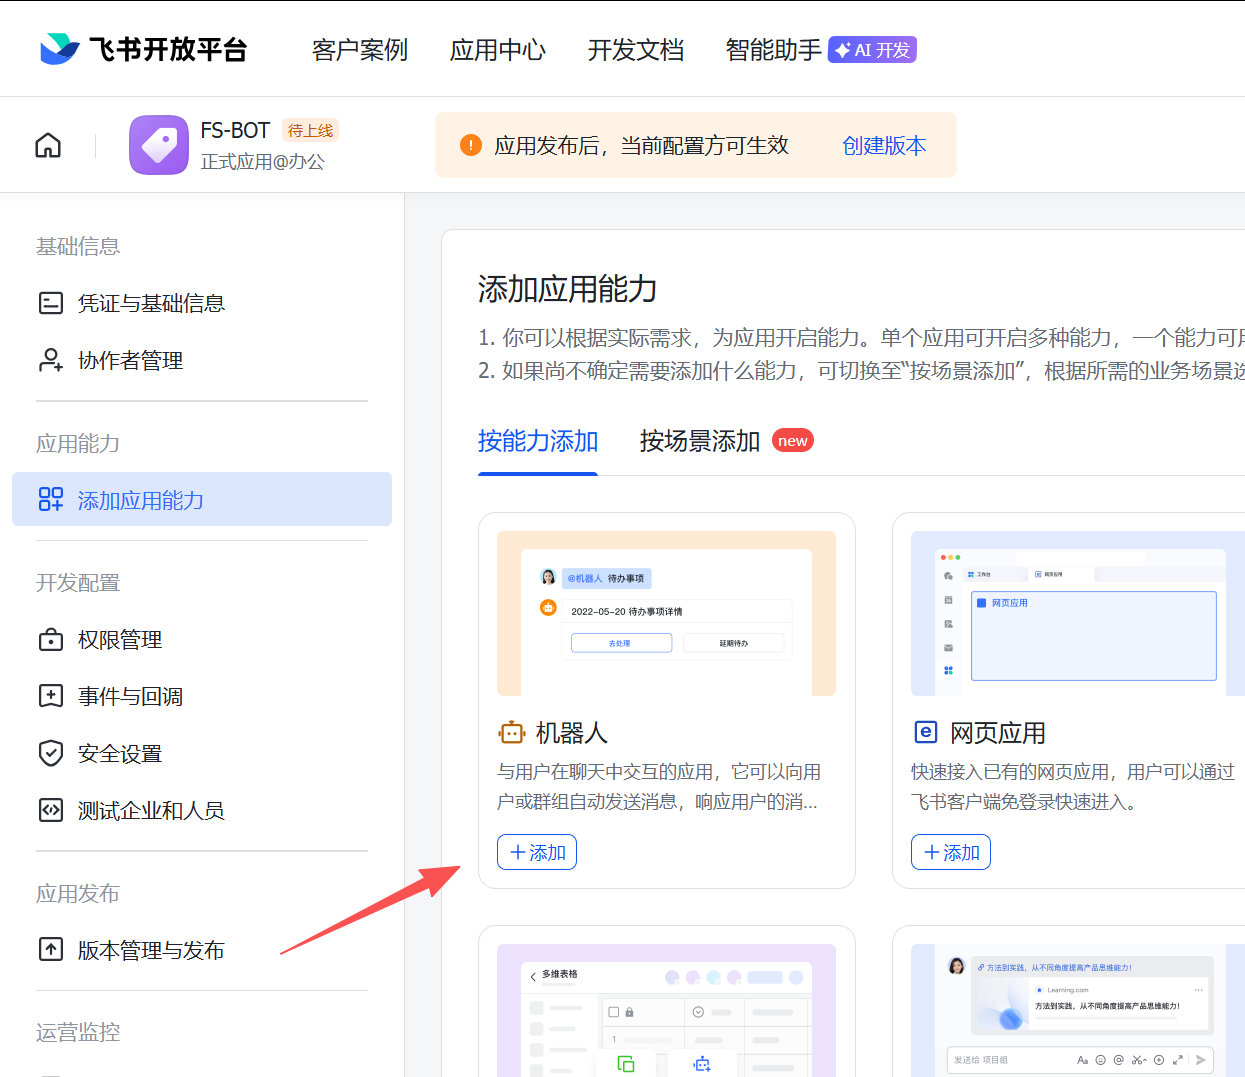Open 智能助手 in top navigation
1245x1077 pixels.
774,50
